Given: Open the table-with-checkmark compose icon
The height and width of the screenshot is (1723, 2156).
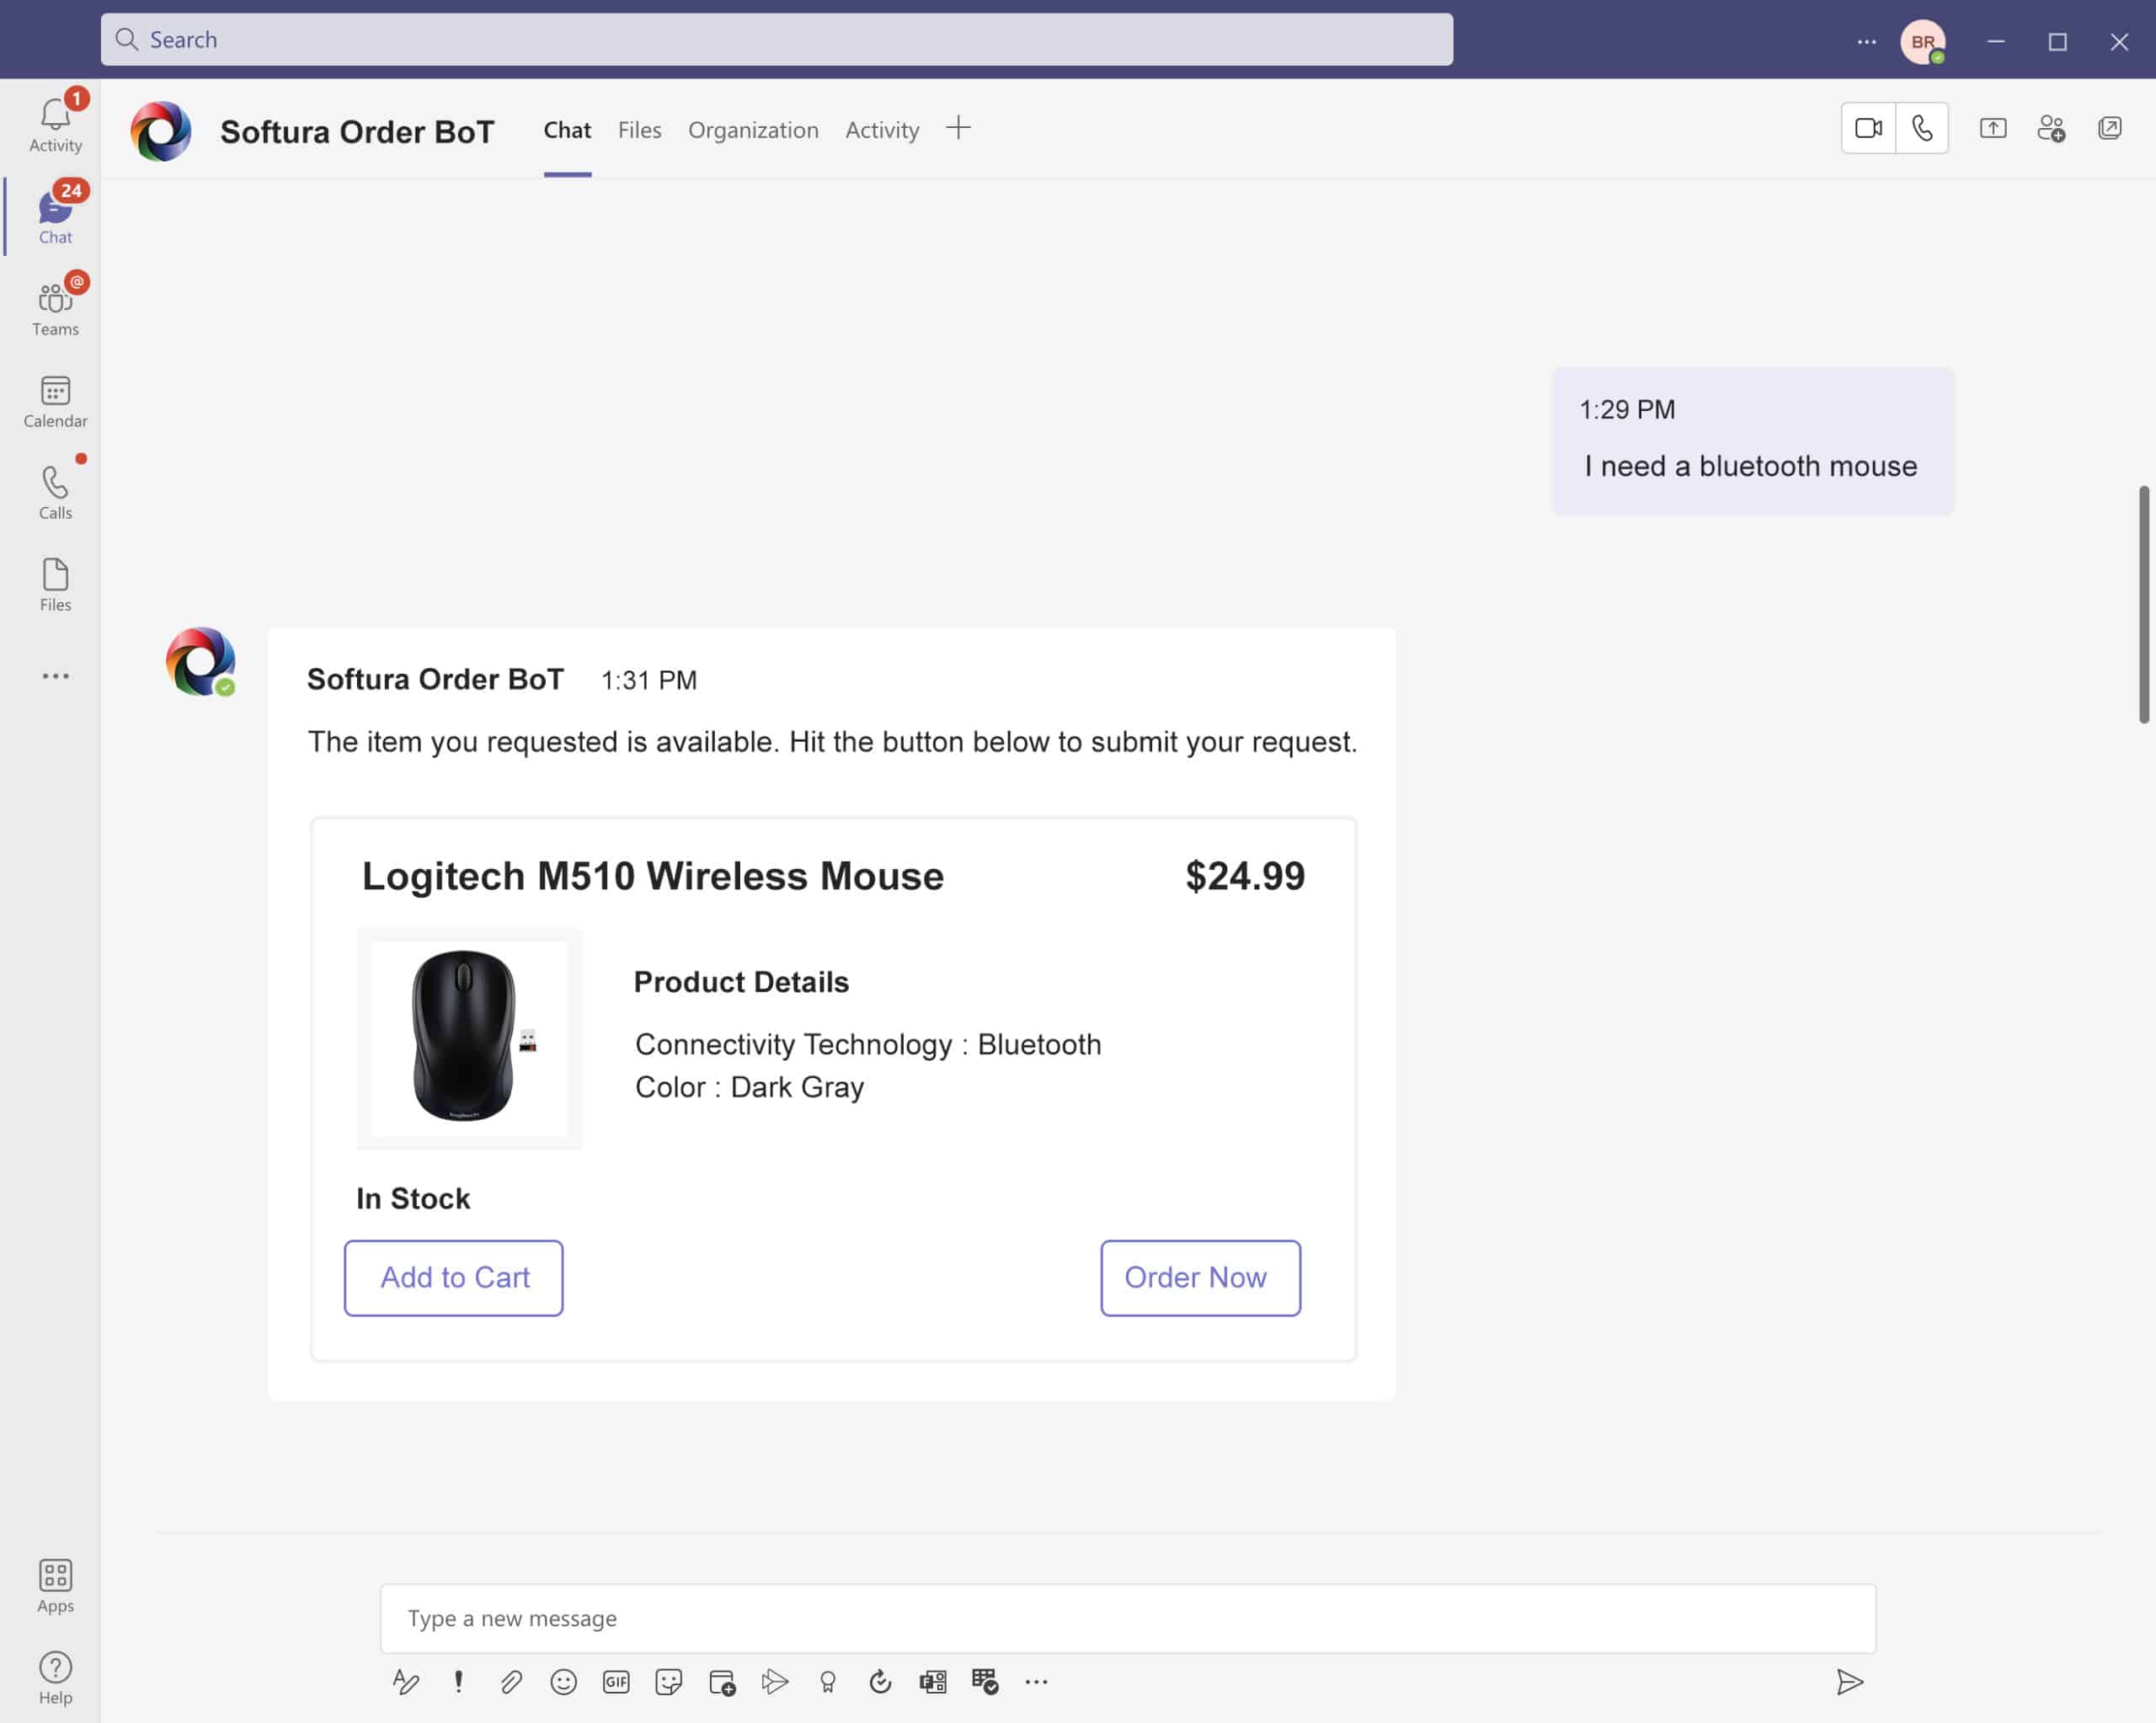Looking at the screenshot, I should 985,1682.
